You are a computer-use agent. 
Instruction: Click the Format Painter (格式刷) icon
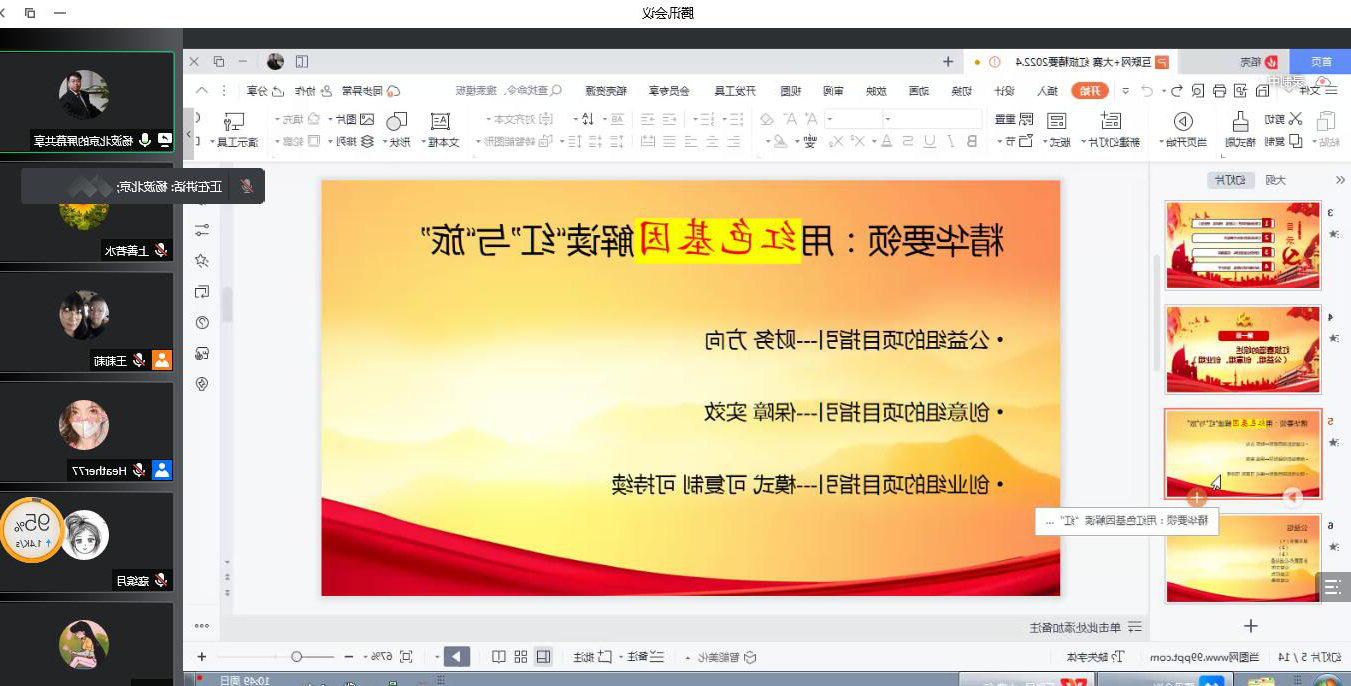[x=1241, y=122]
